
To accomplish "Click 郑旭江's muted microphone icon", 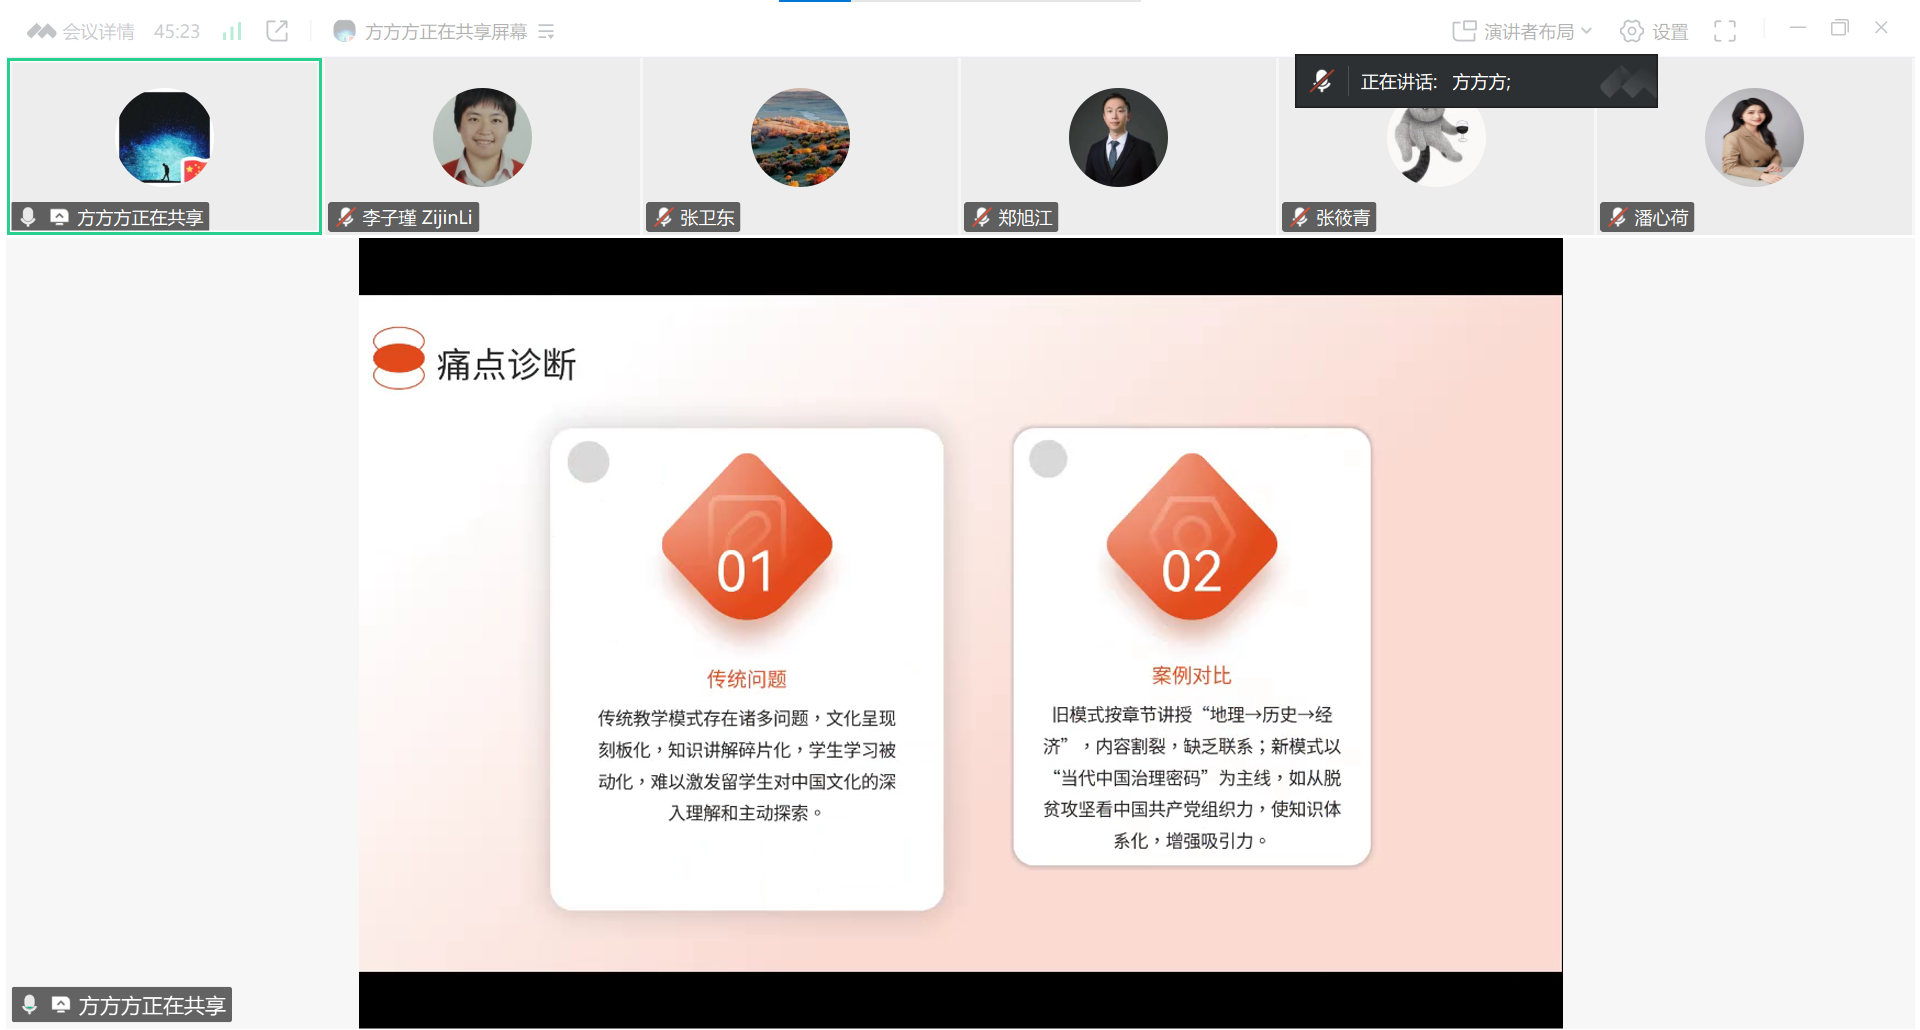I will (x=982, y=217).
